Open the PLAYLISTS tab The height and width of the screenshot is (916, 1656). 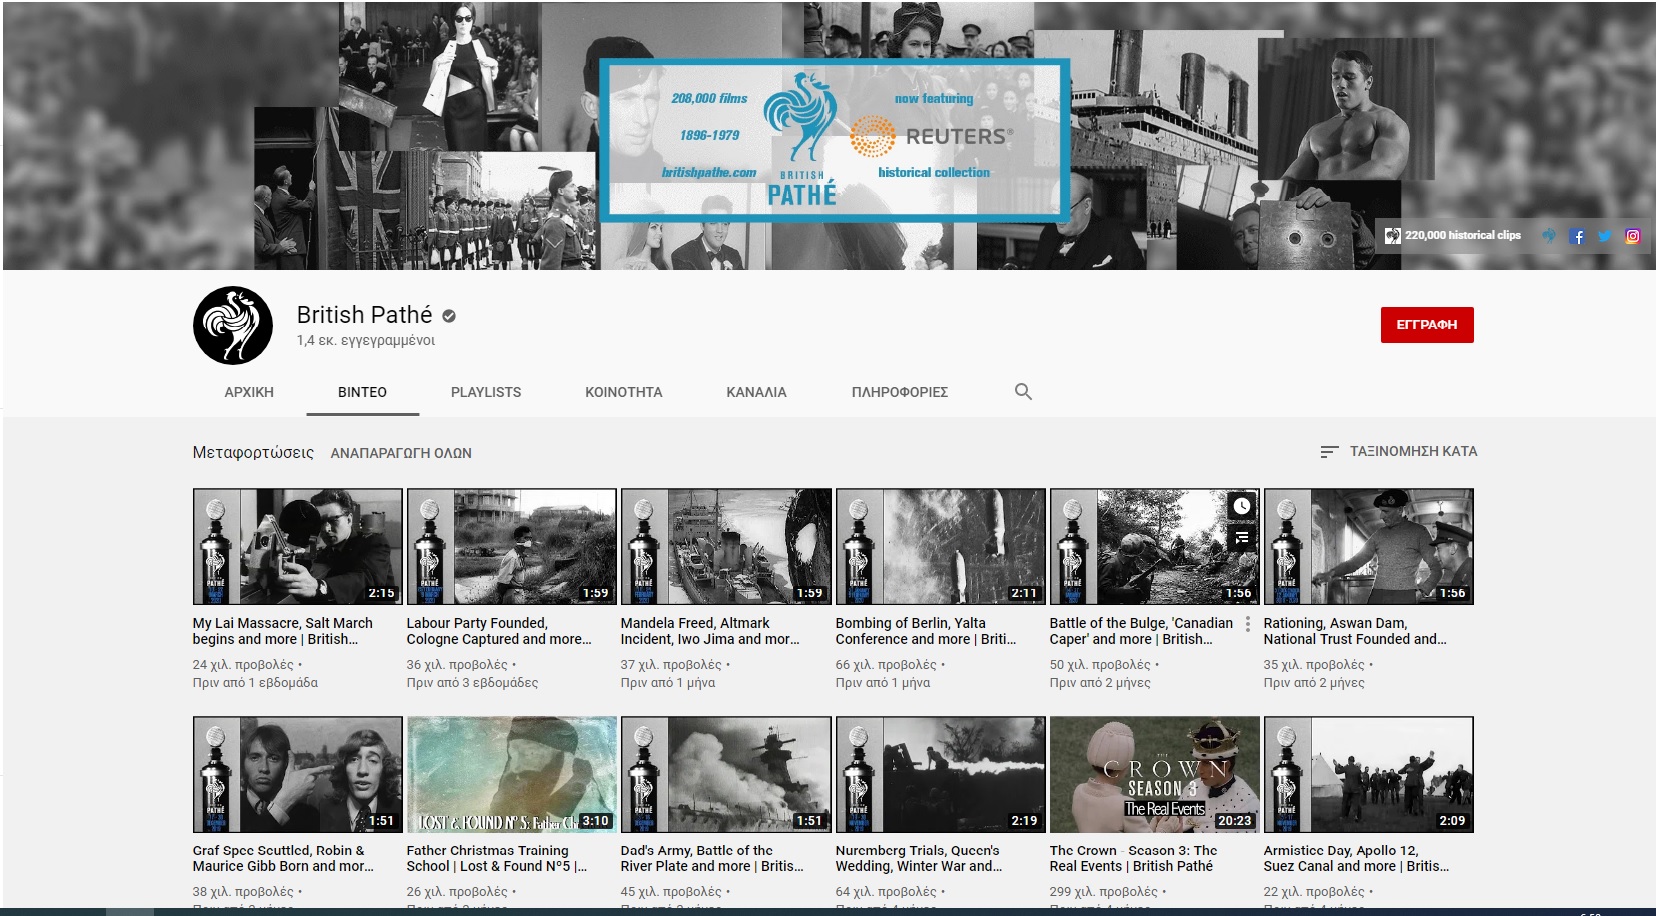click(x=486, y=392)
